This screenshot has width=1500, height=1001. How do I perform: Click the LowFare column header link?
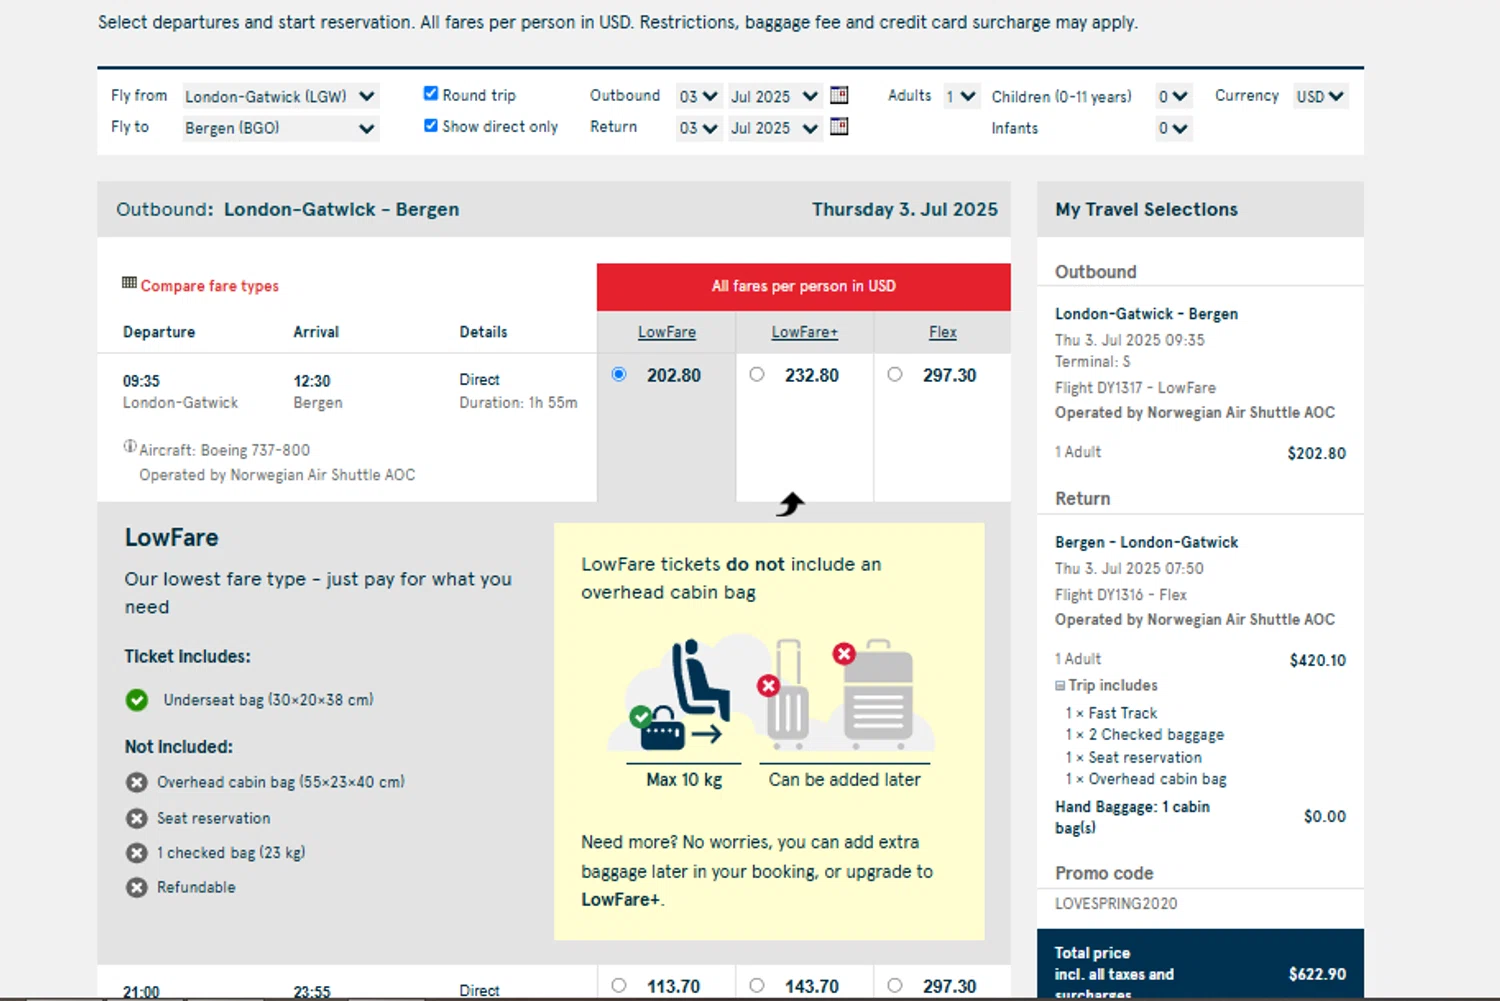[x=667, y=332]
